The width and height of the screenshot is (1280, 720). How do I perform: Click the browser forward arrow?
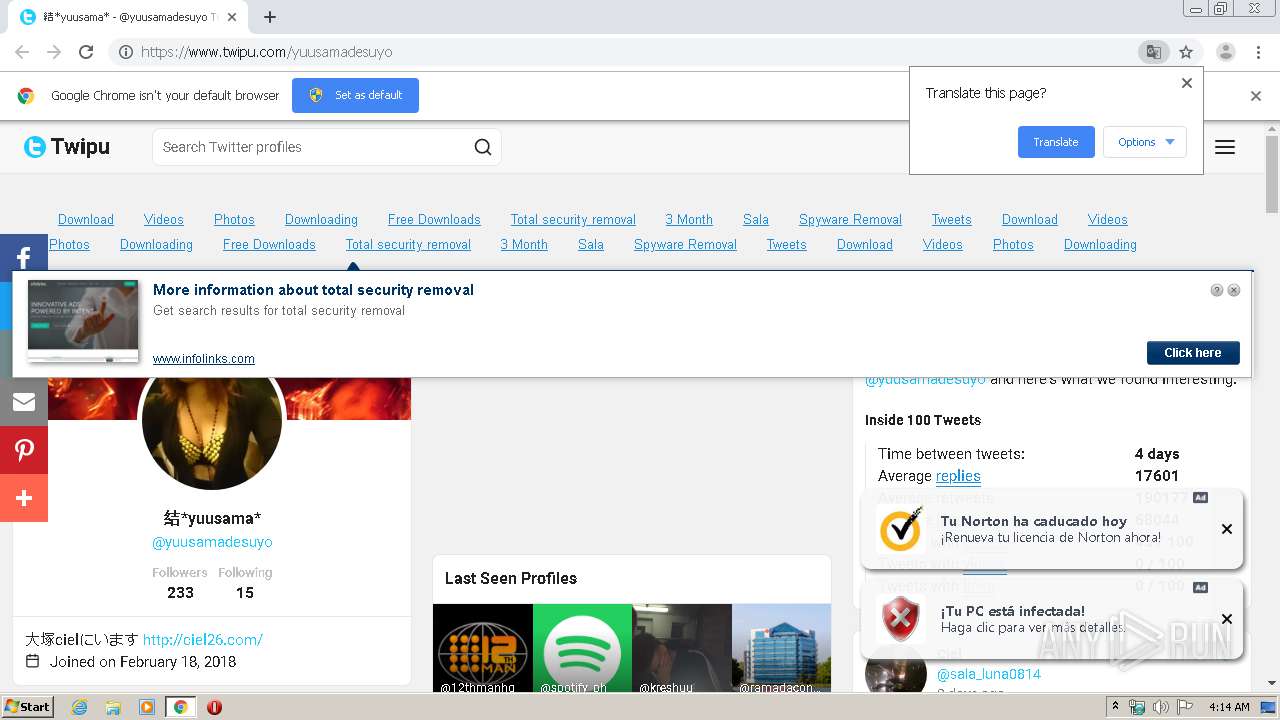coord(54,52)
